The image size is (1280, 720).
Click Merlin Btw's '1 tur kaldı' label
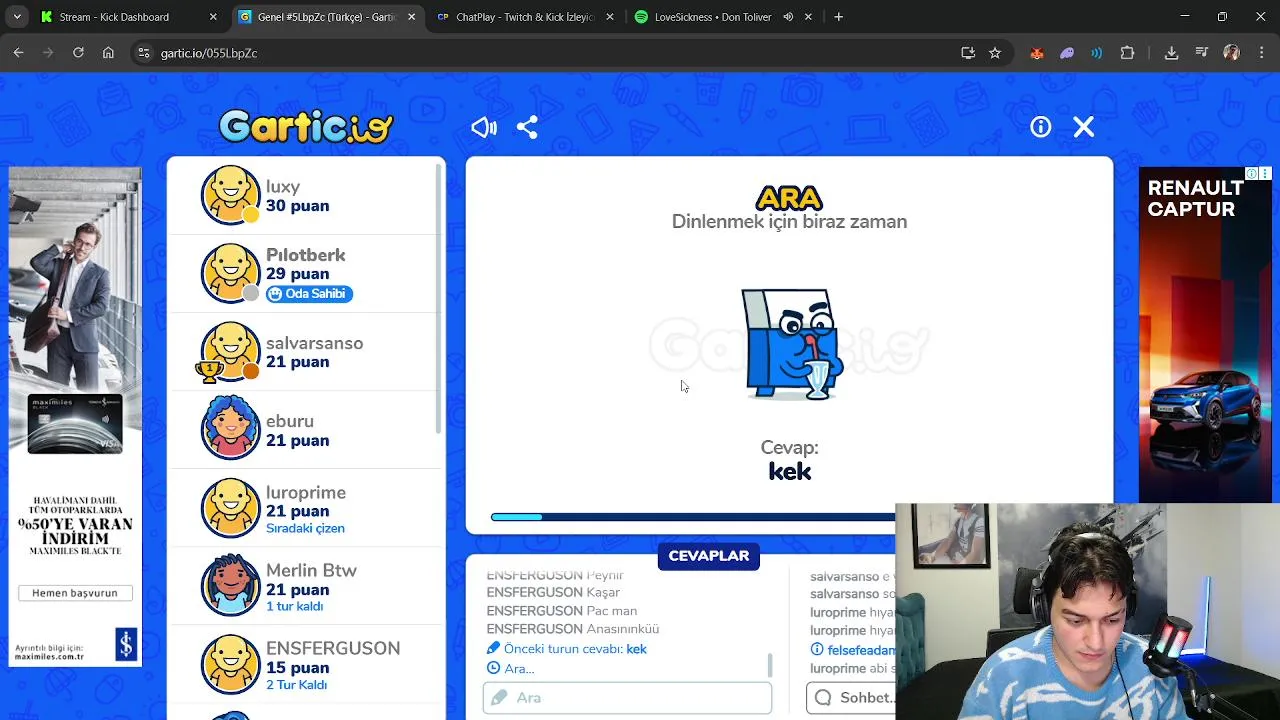point(294,606)
